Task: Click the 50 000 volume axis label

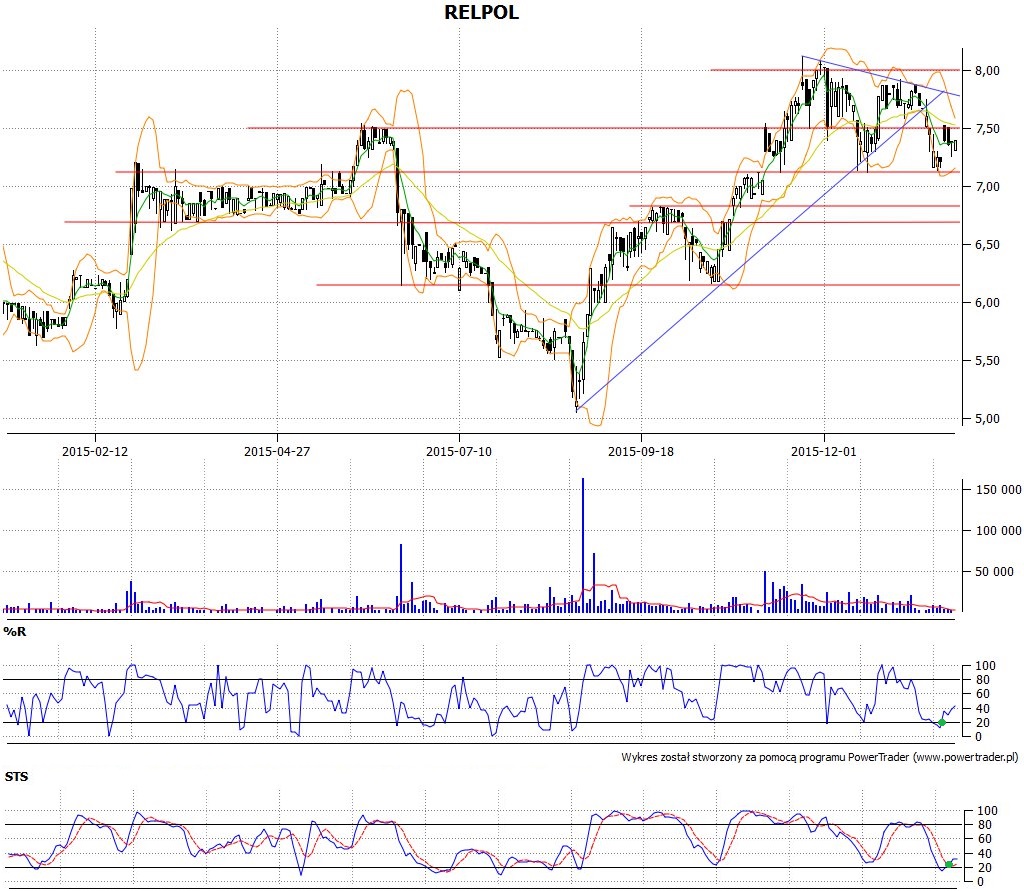Action: point(994,572)
